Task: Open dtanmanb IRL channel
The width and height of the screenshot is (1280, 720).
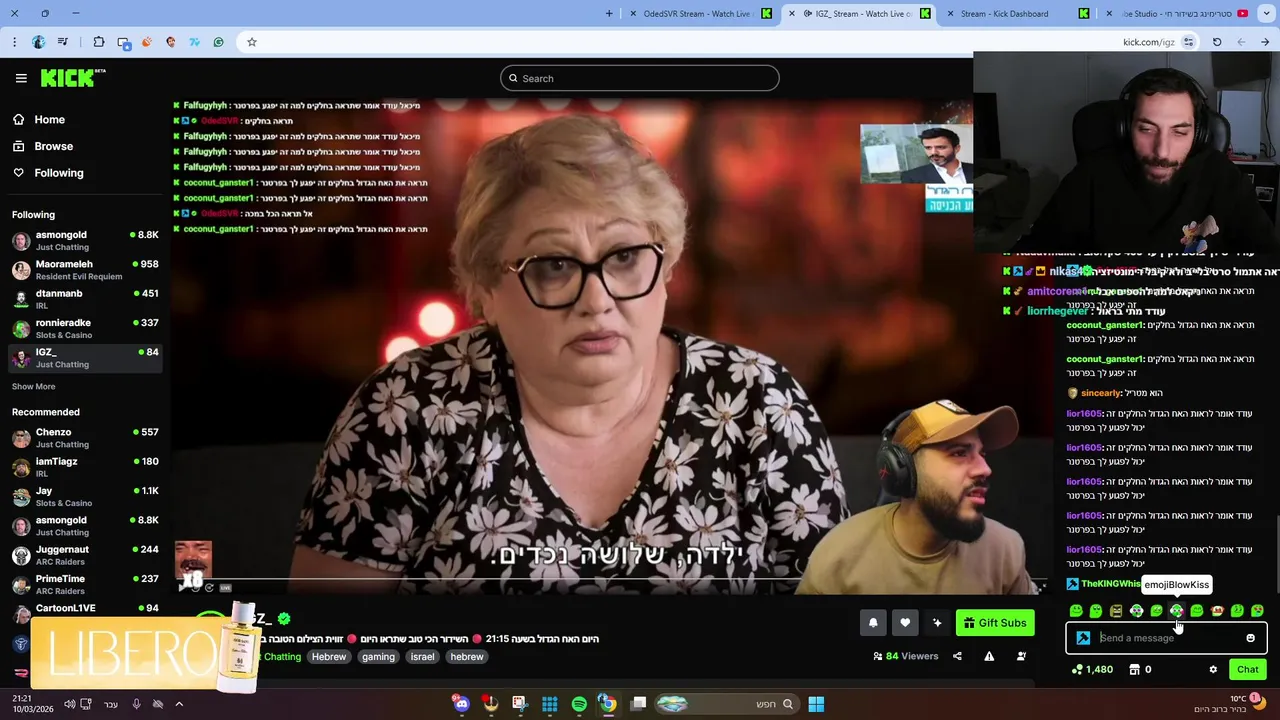Action: [x=84, y=299]
